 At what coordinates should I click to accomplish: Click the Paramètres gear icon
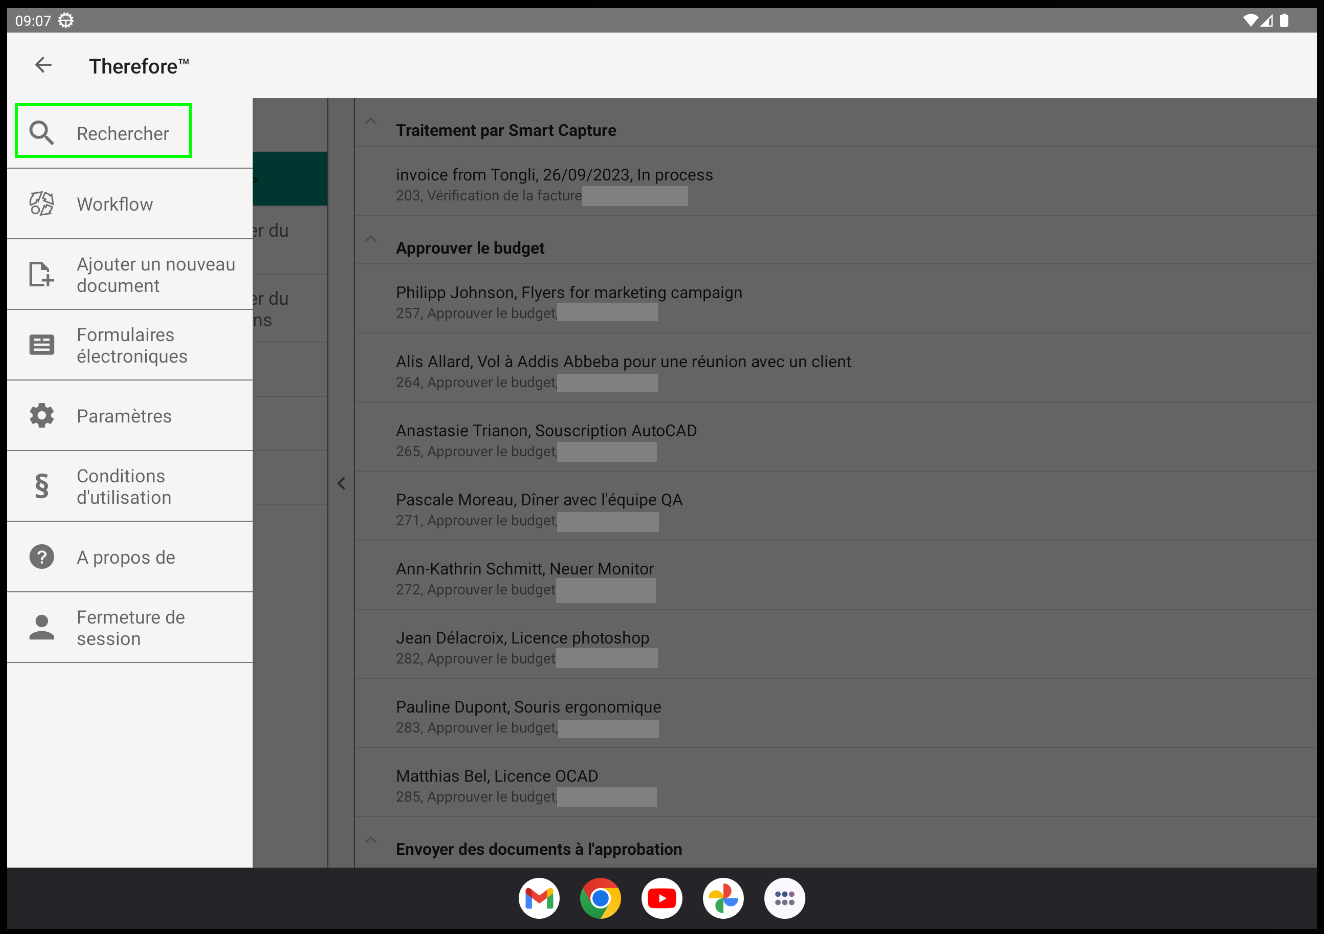41,415
